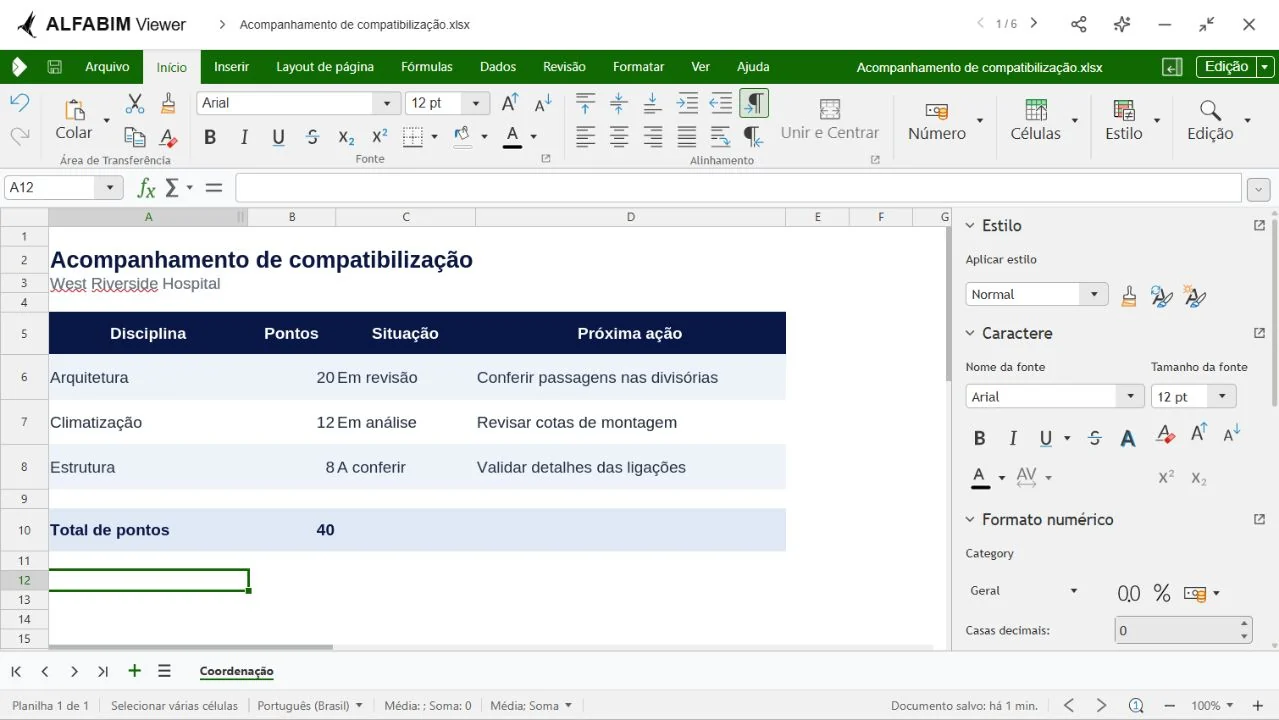Apply superscript in ribbon font group

pyautogui.click(x=379, y=137)
